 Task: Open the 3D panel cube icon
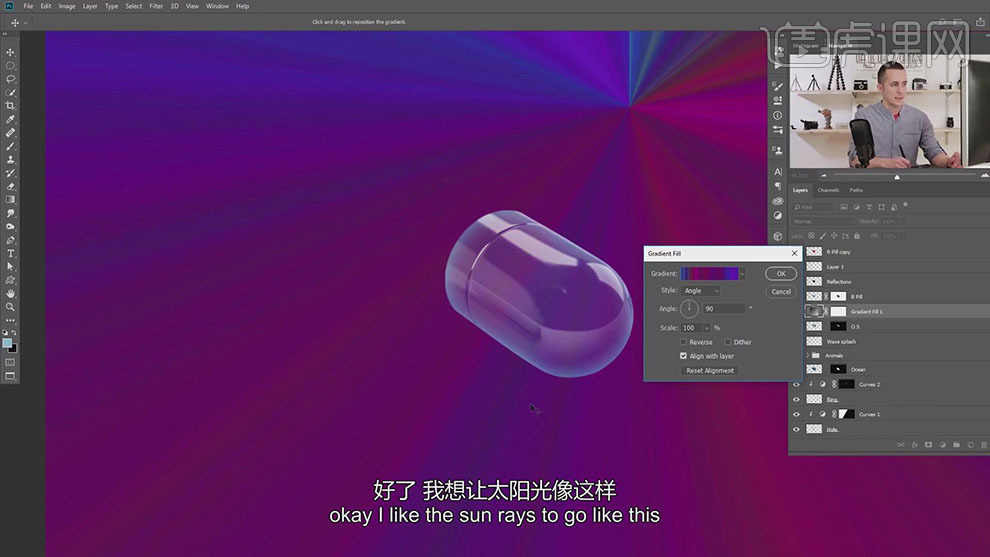point(778,236)
